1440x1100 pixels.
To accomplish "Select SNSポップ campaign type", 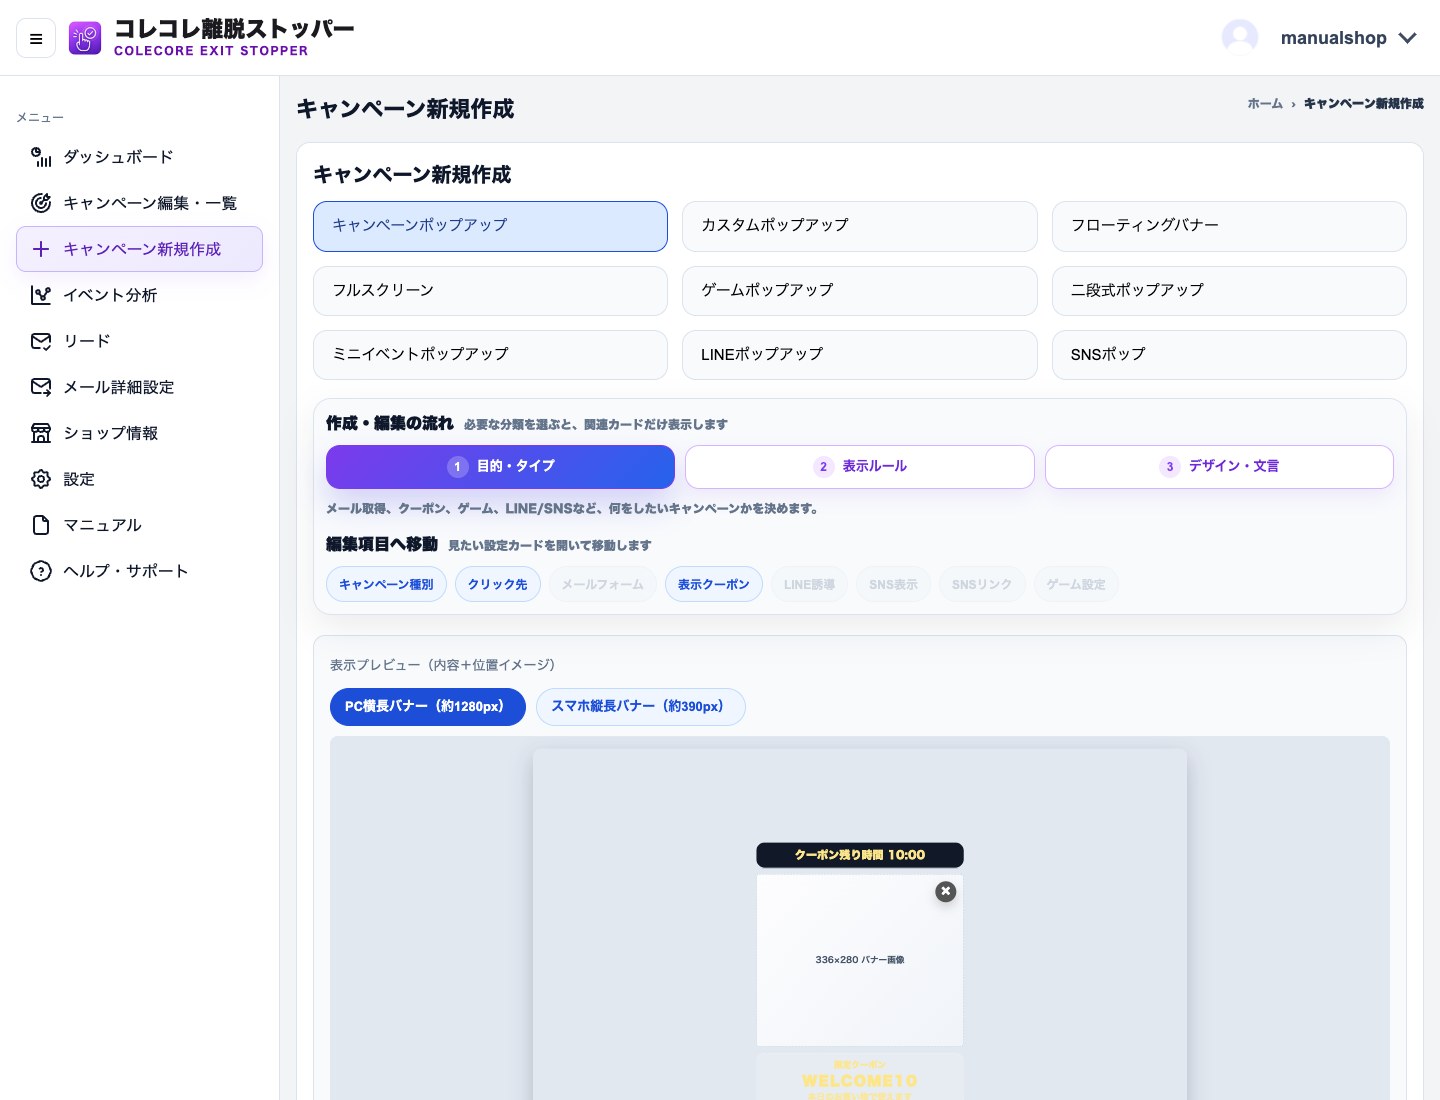I will point(1229,355).
